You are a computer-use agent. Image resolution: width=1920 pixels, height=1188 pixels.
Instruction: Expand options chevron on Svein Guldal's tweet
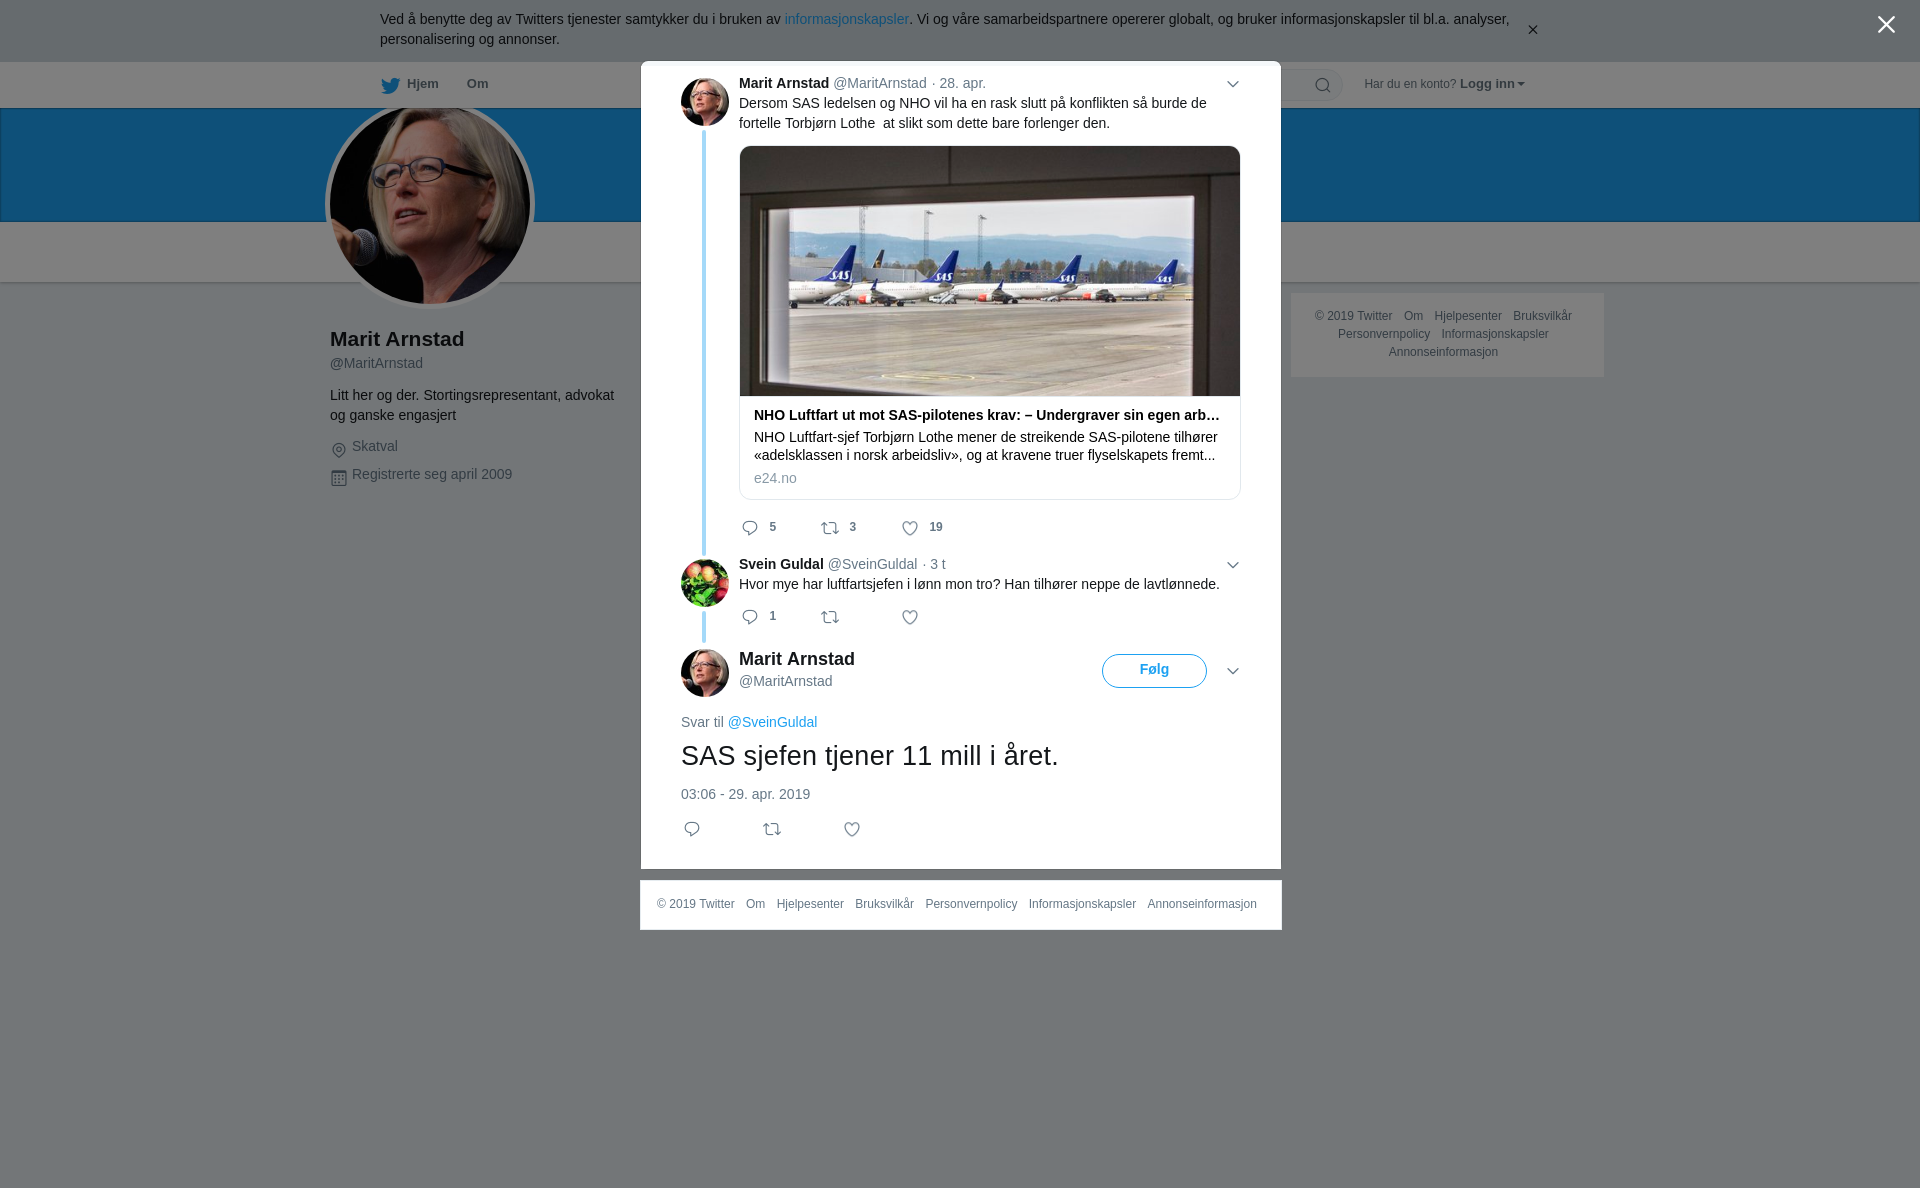(1233, 565)
